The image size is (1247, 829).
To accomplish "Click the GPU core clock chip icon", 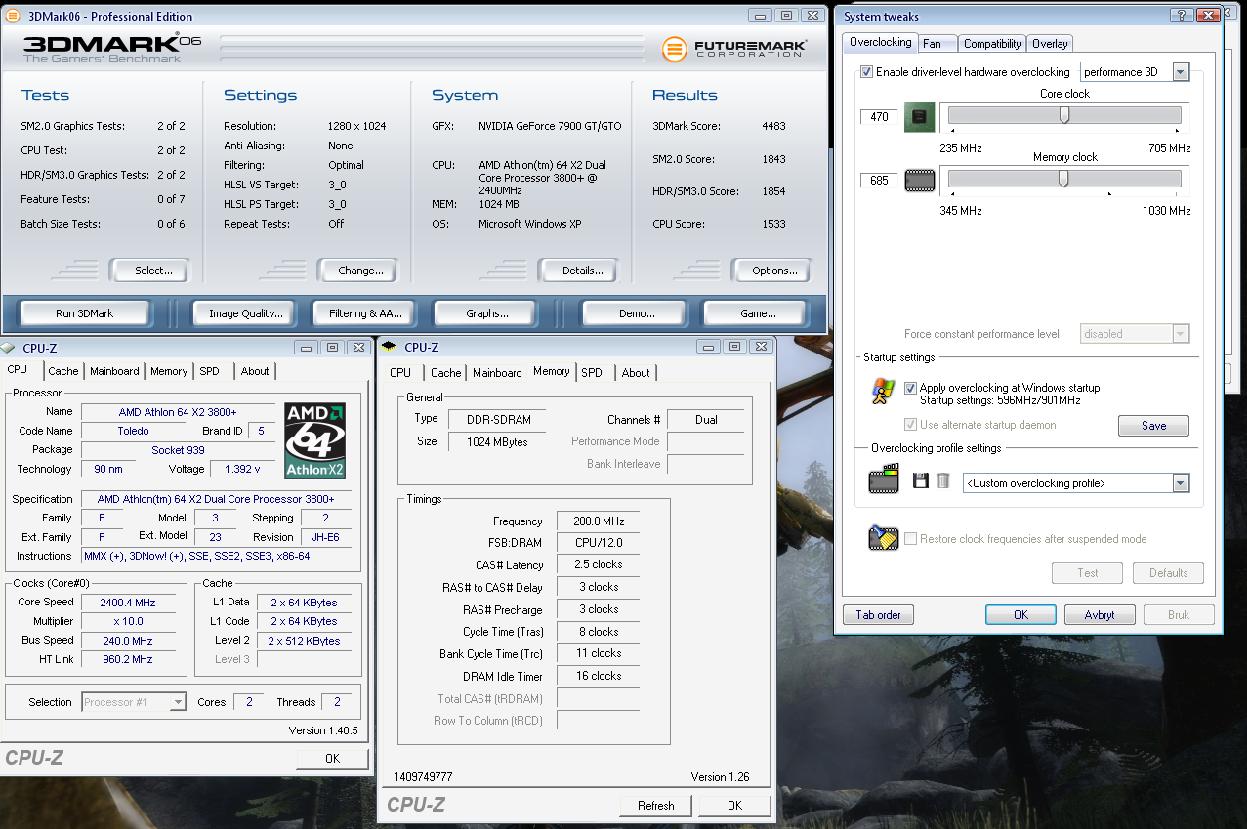I will click(x=919, y=117).
